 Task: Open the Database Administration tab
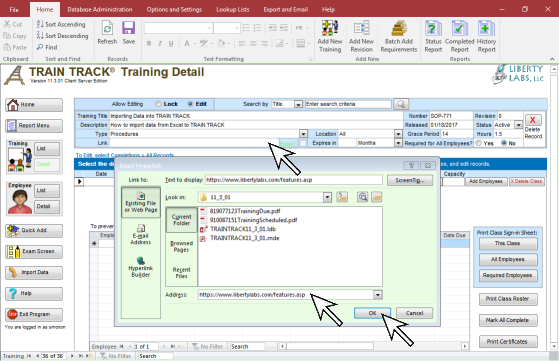[x=100, y=10]
